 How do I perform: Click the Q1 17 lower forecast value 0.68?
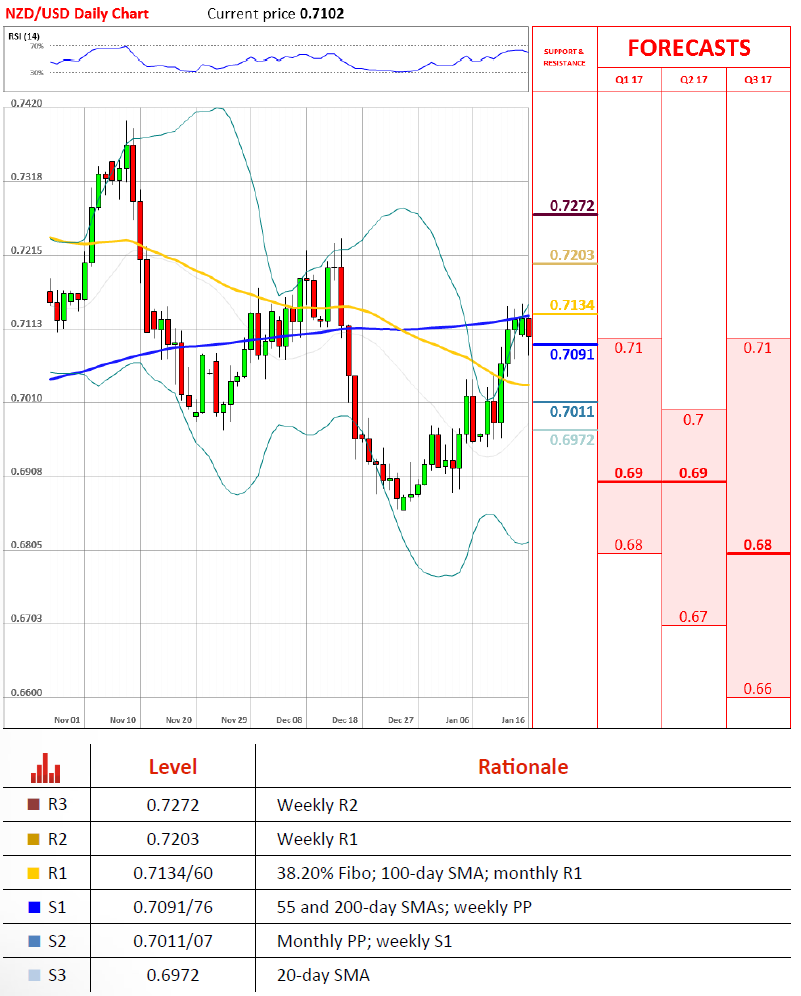pyautogui.click(x=628, y=545)
